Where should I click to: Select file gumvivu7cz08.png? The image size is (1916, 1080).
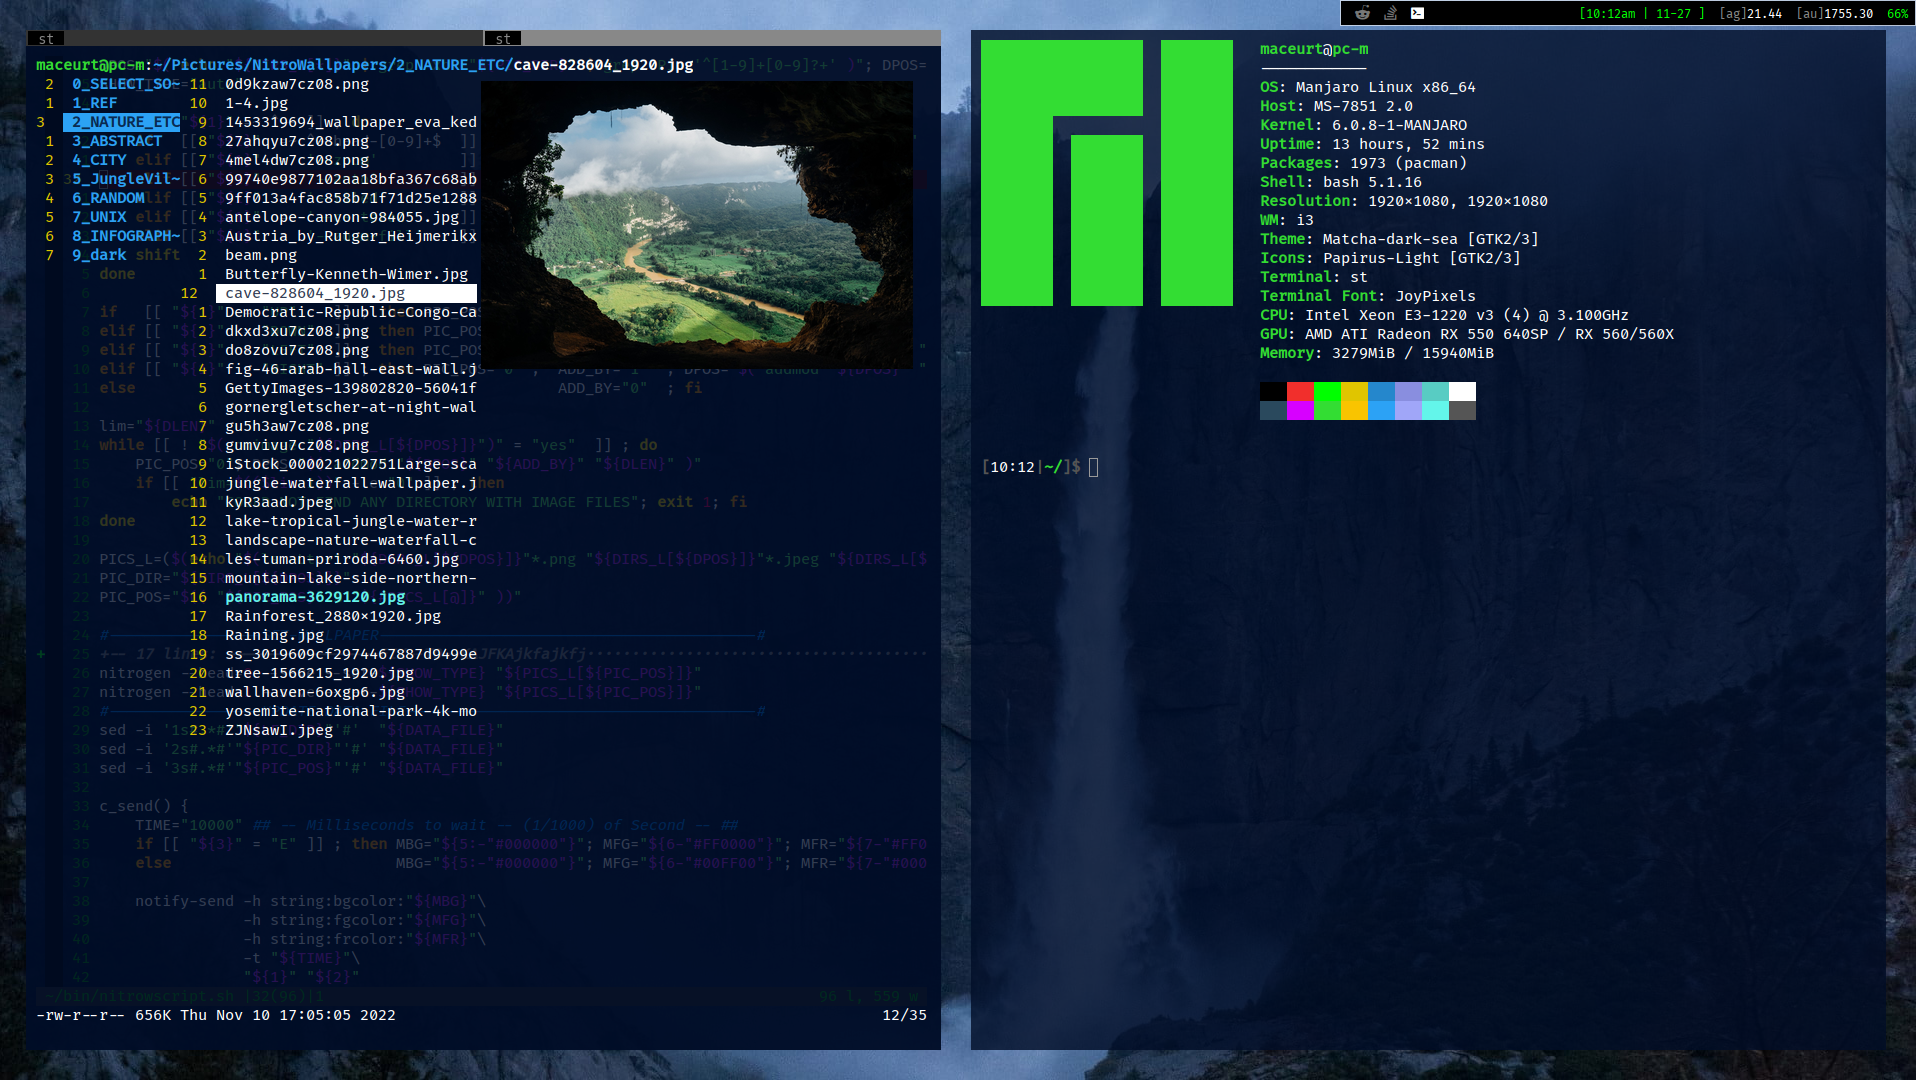pyautogui.click(x=297, y=445)
